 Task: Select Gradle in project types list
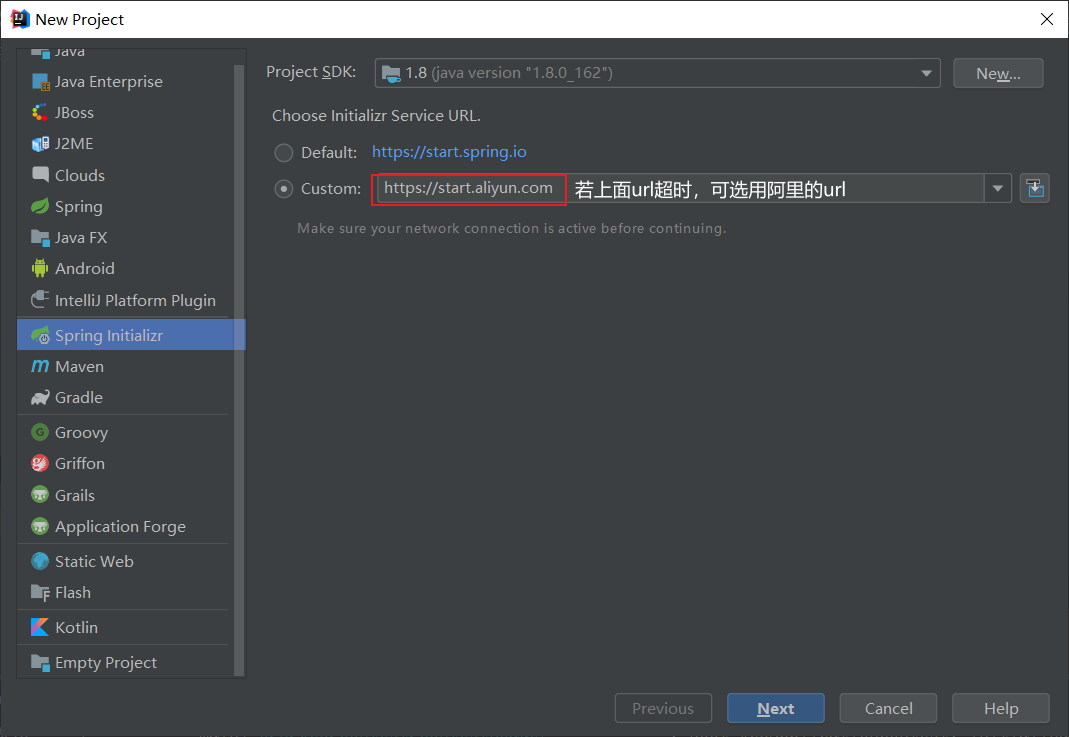point(125,397)
